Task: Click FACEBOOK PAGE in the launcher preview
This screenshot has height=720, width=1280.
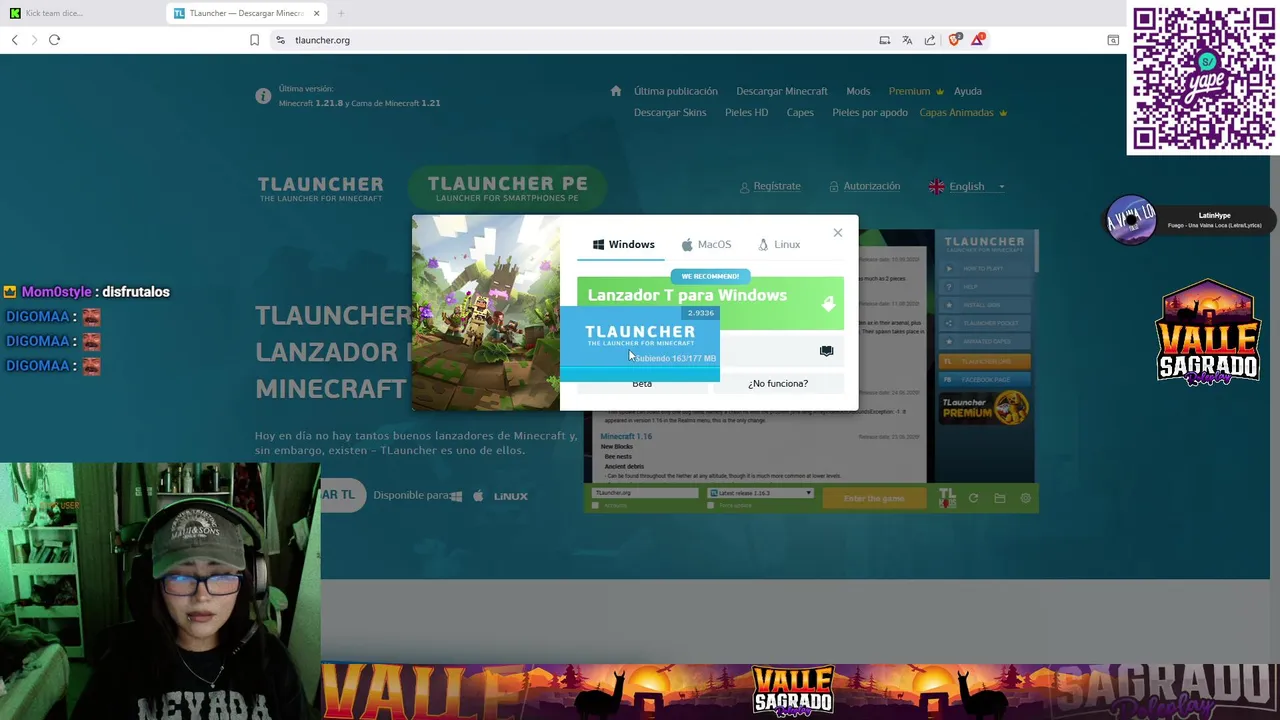Action: pos(985,380)
